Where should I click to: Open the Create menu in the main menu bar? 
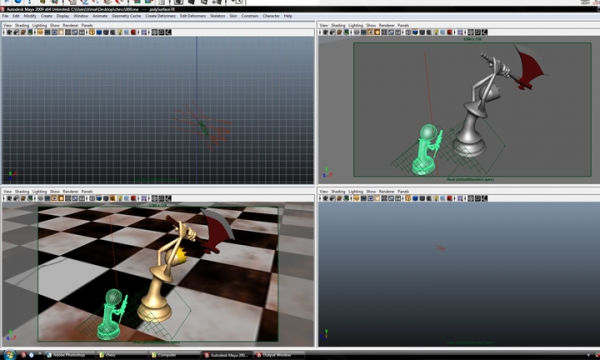click(x=46, y=16)
